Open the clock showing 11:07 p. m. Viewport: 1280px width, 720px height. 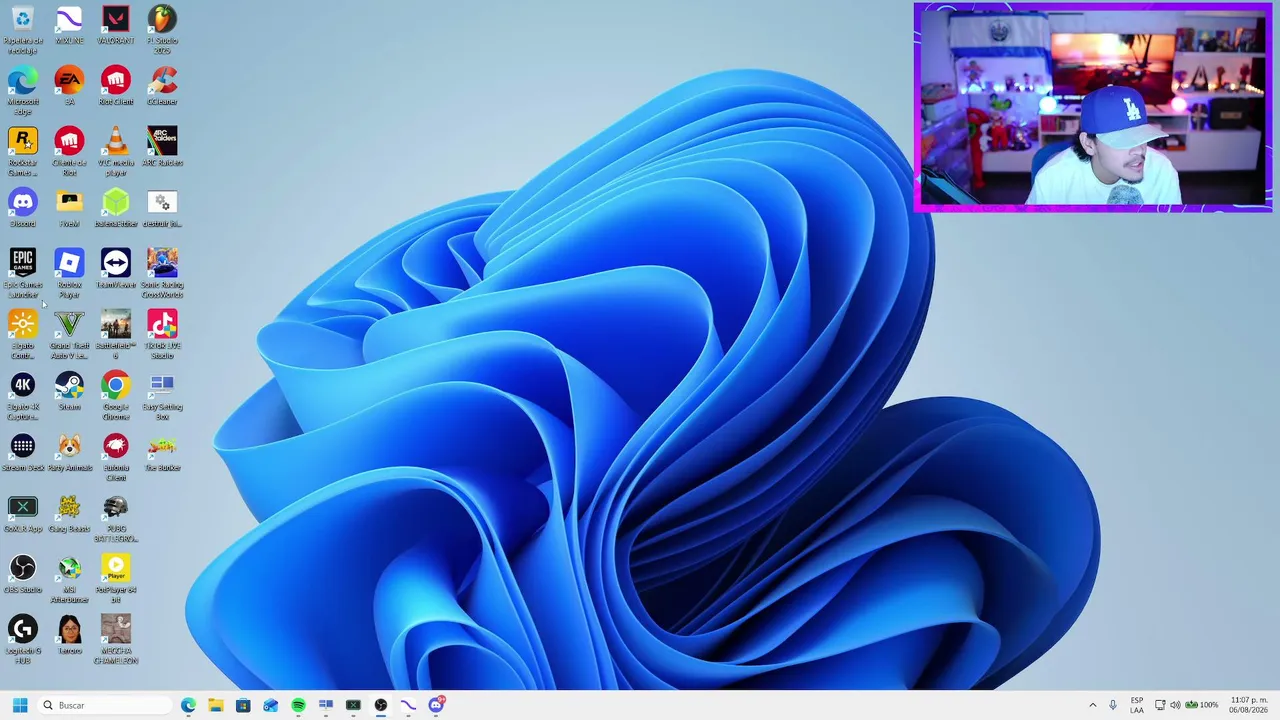pos(1249,705)
